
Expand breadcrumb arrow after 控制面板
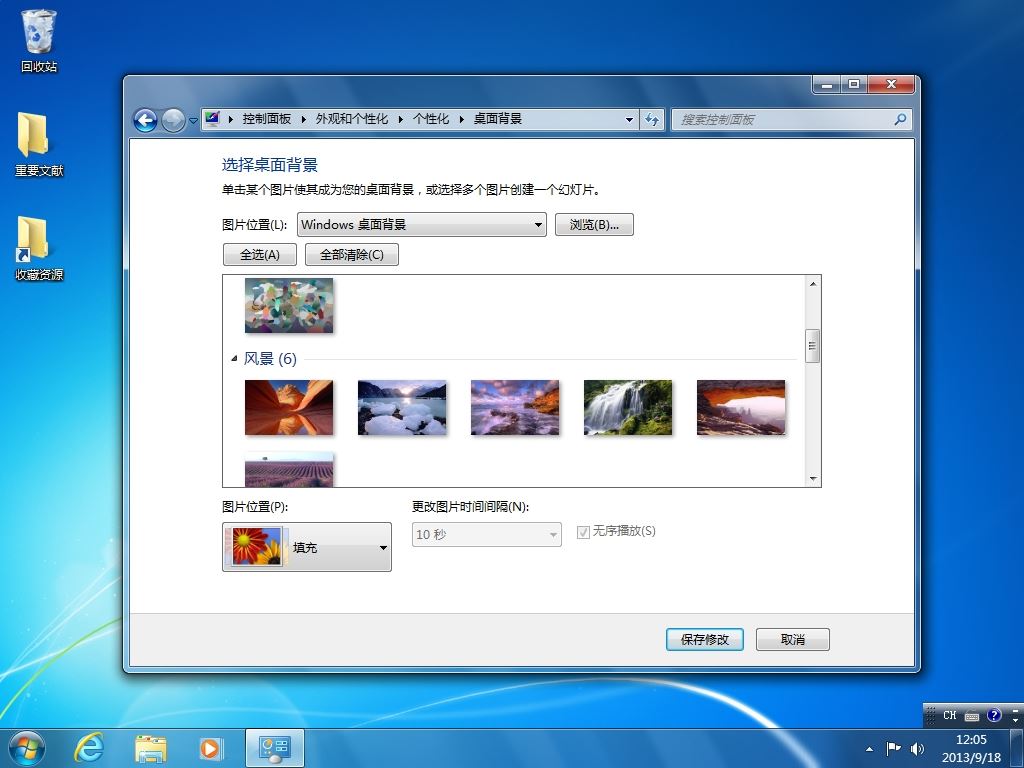[x=304, y=120]
